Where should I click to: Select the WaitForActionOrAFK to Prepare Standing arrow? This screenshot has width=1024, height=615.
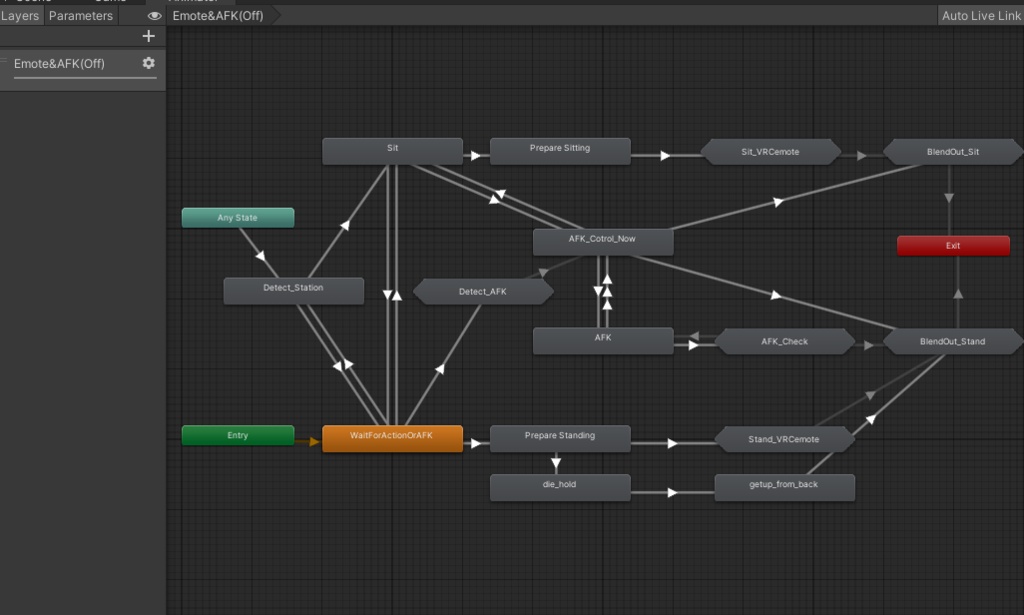click(475, 443)
